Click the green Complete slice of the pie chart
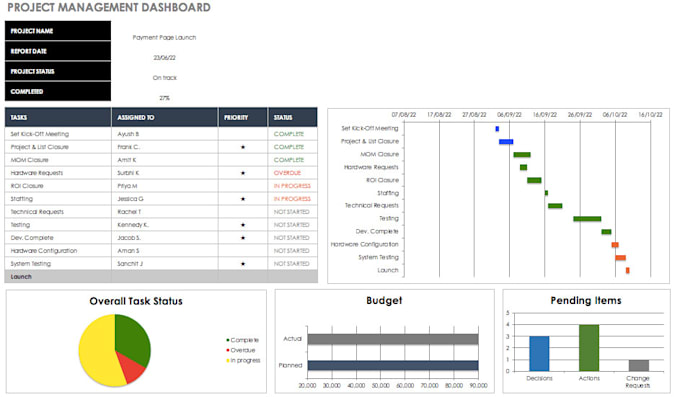The height and width of the screenshot is (397, 680). 134,341
